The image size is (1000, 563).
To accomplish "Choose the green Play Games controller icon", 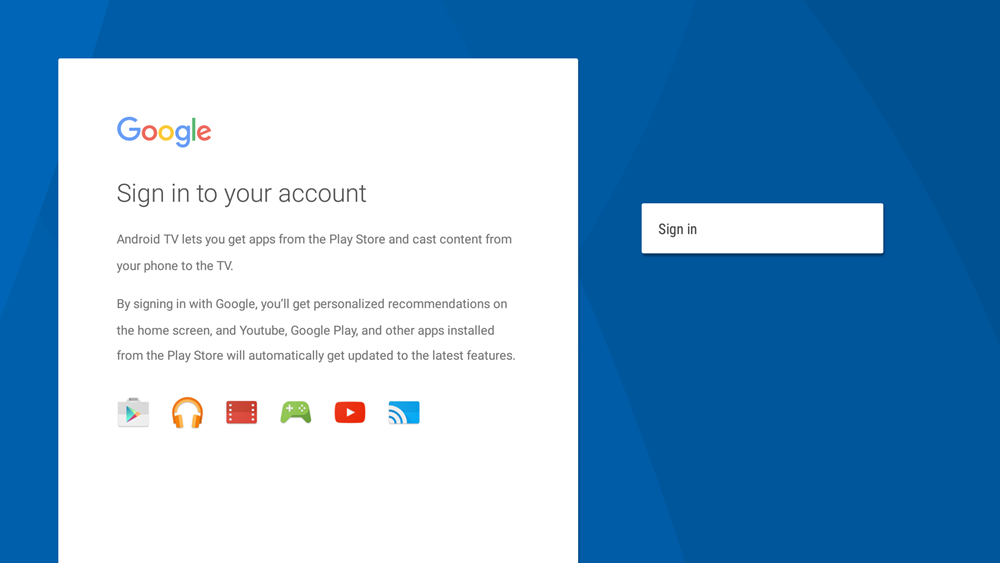I will click(x=296, y=413).
